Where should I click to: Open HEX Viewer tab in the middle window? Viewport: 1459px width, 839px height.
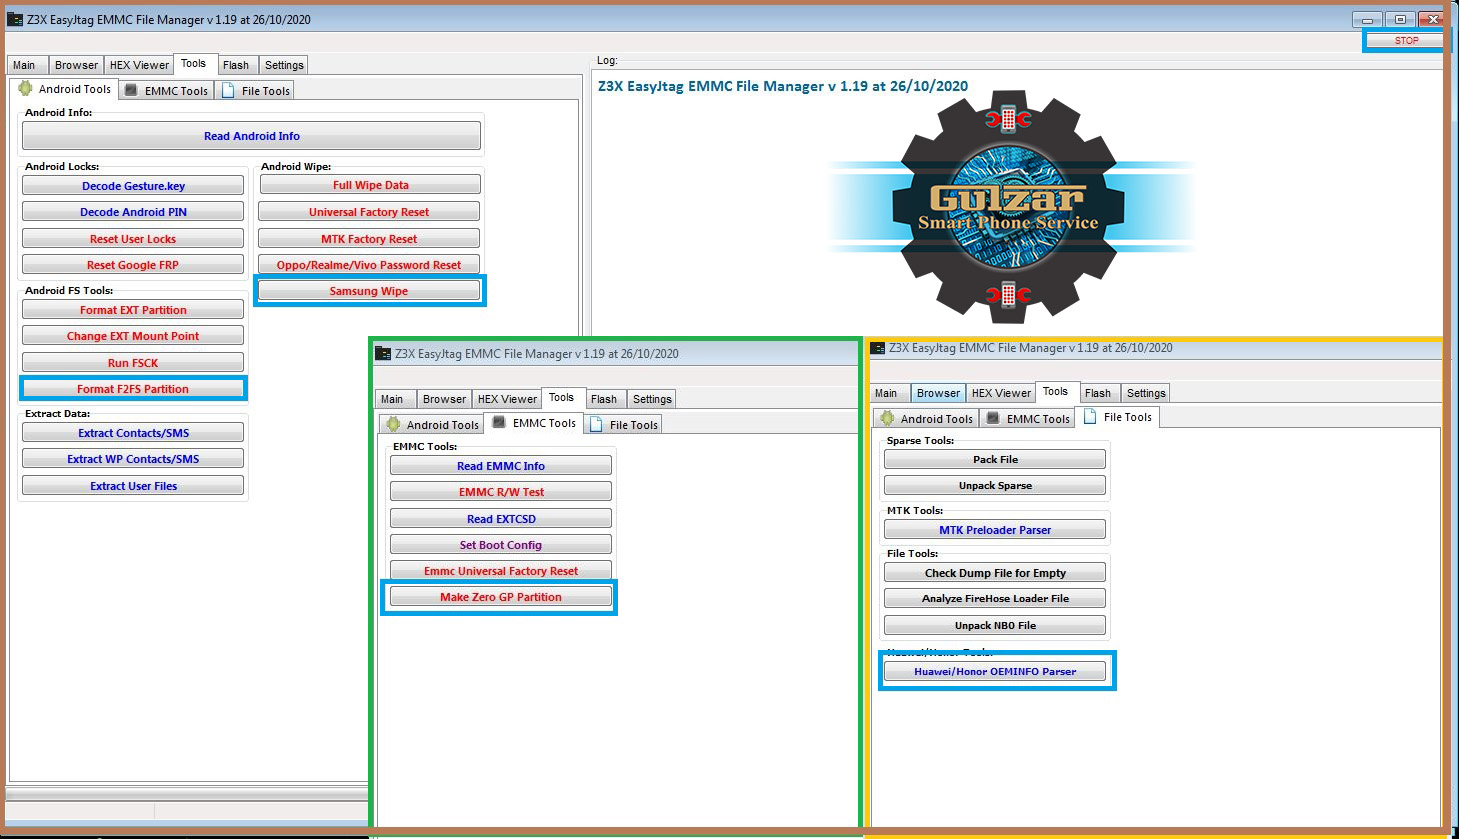pyautogui.click(x=507, y=399)
